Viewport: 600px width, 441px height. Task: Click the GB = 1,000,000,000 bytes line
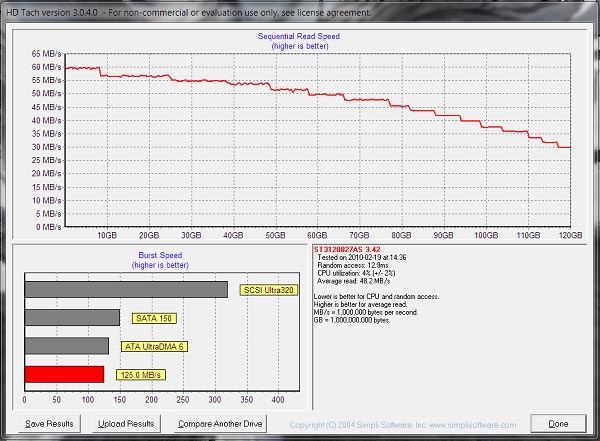point(352,320)
